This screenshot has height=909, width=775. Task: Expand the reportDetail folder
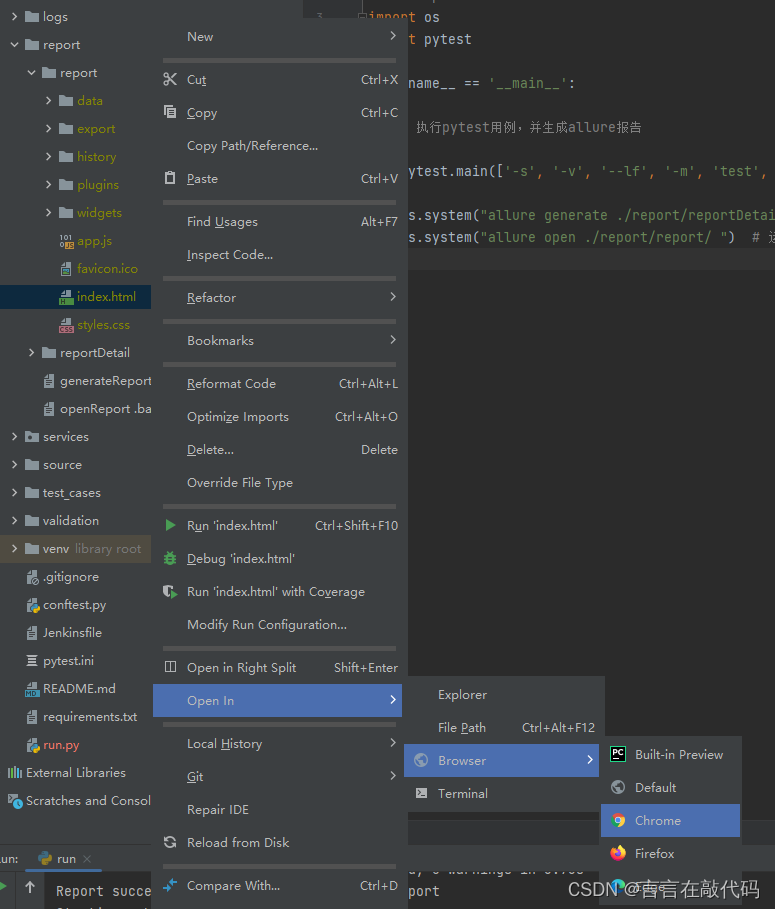(32, 352)
